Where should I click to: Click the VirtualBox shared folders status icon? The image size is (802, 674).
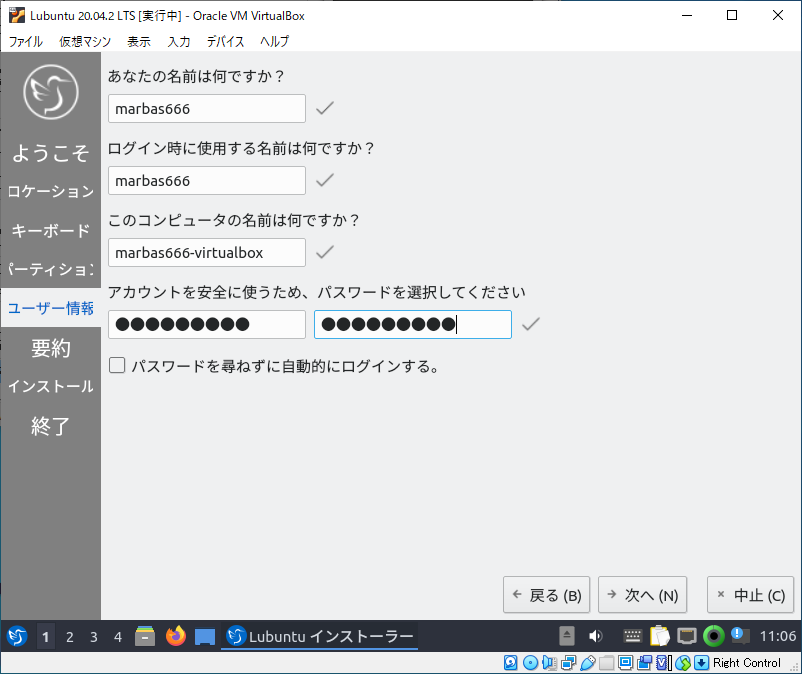pos(607,663)
